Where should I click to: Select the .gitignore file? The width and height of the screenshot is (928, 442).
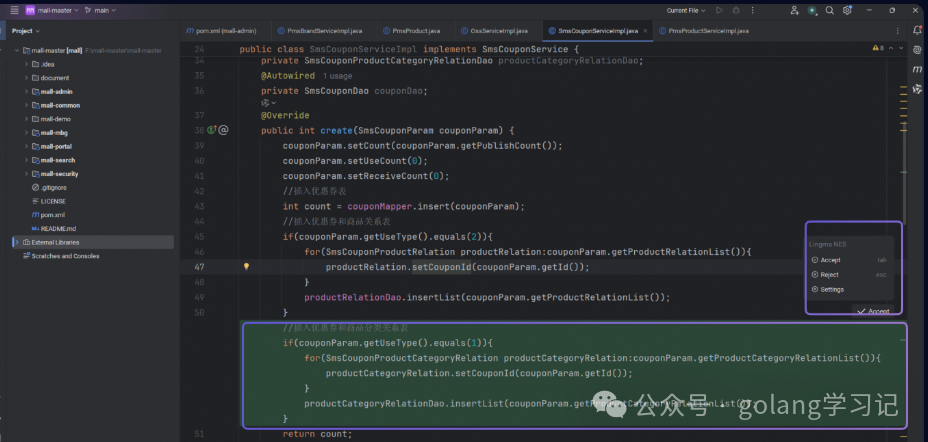point(49,188)
